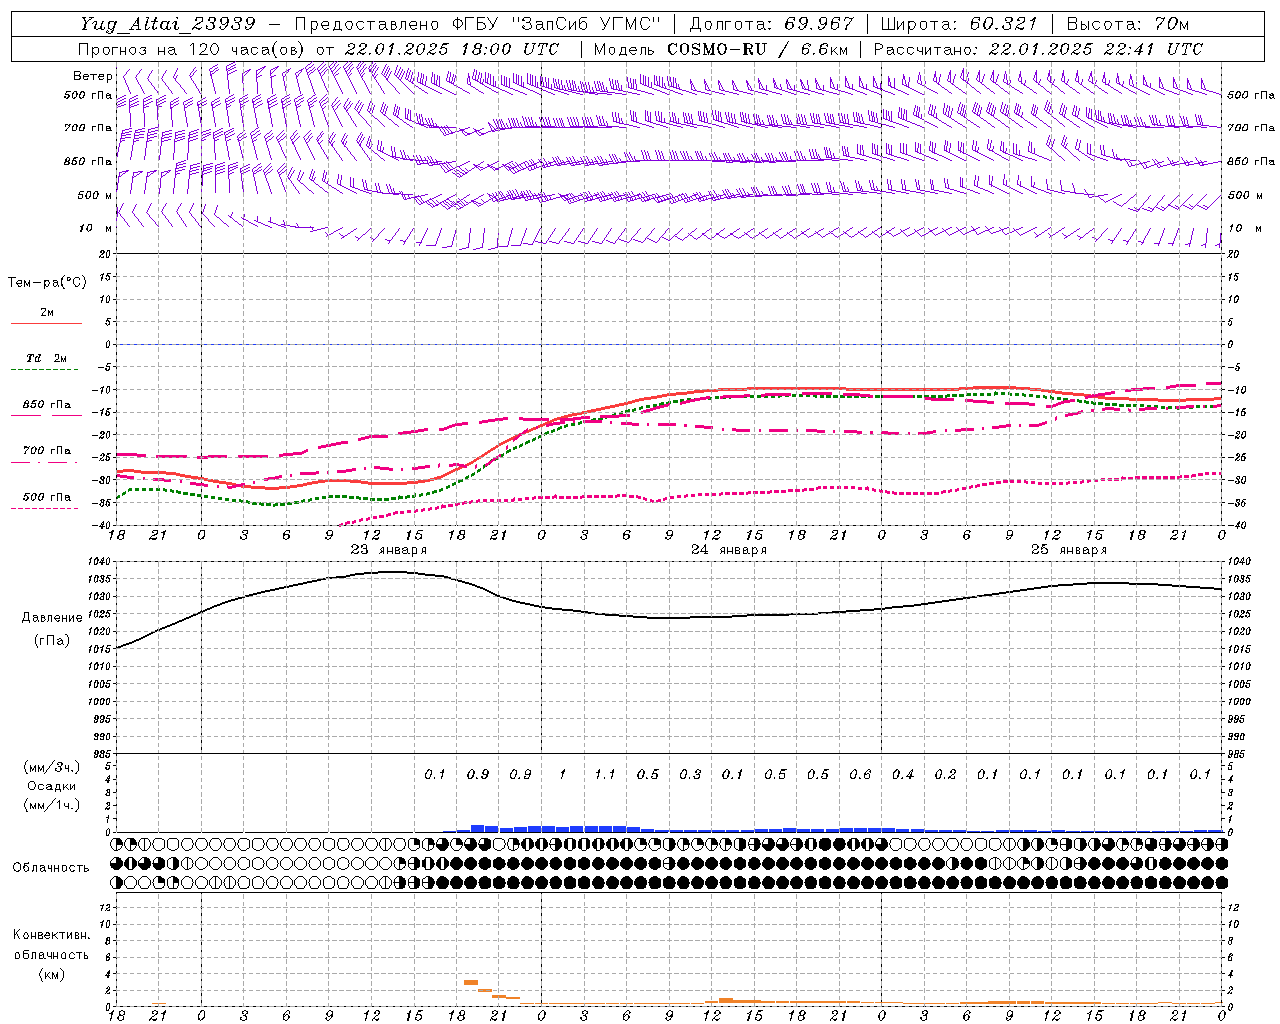Screen dimensions: 1280x1024
Task: Click the peak of the black pressure curve
Action: (x=392, y=572)
